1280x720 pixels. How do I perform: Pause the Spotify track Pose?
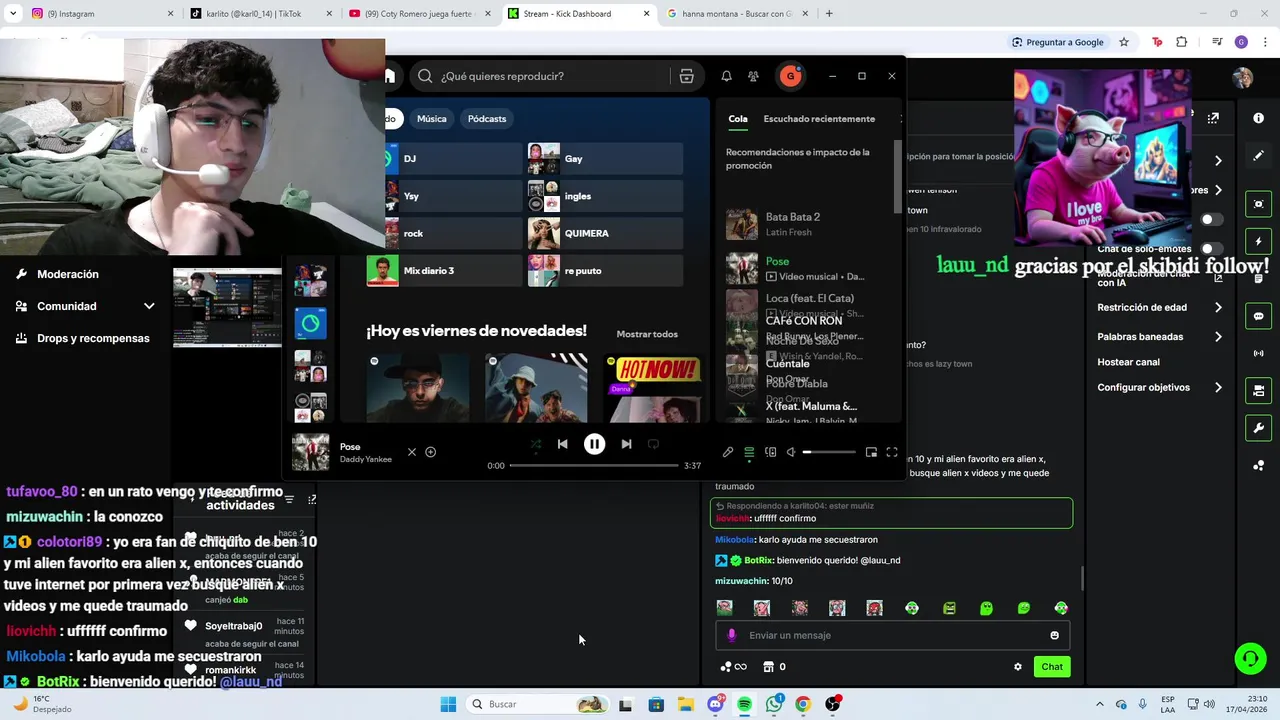pos(594,444)
